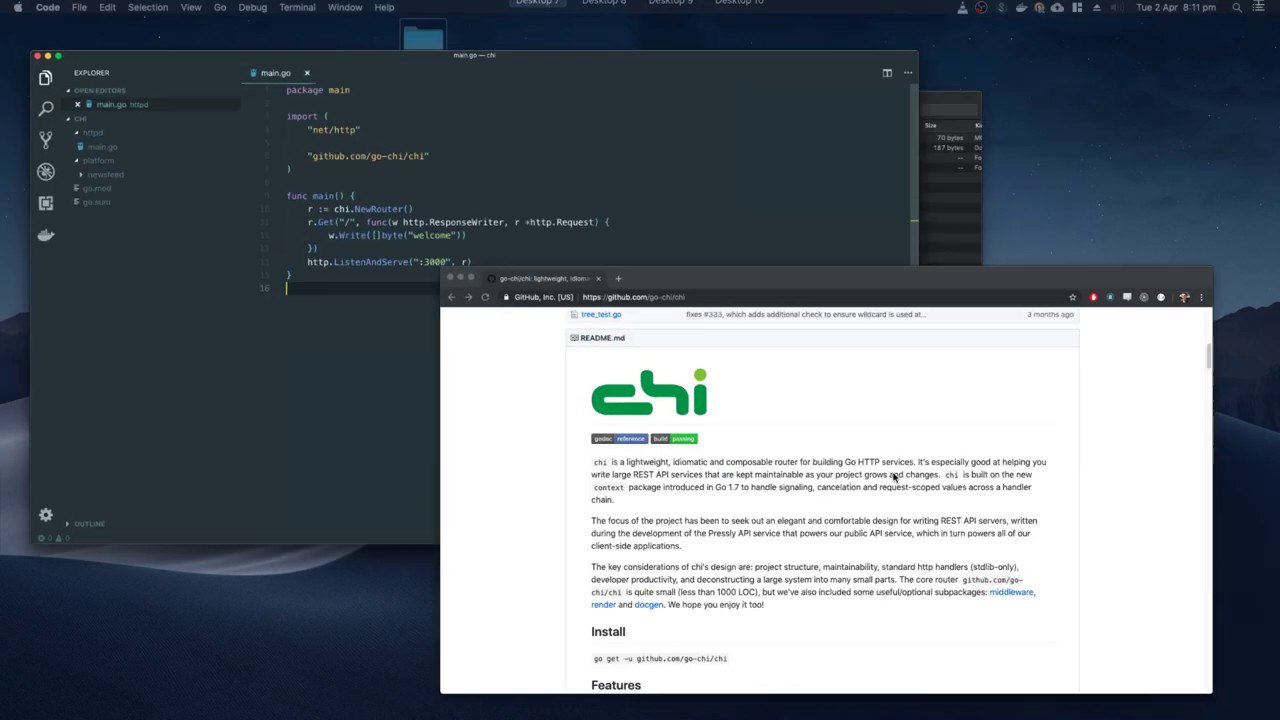Click the godoc reference badge
The width and height of the screenshot is (1280, 720).
click(619, 438)
